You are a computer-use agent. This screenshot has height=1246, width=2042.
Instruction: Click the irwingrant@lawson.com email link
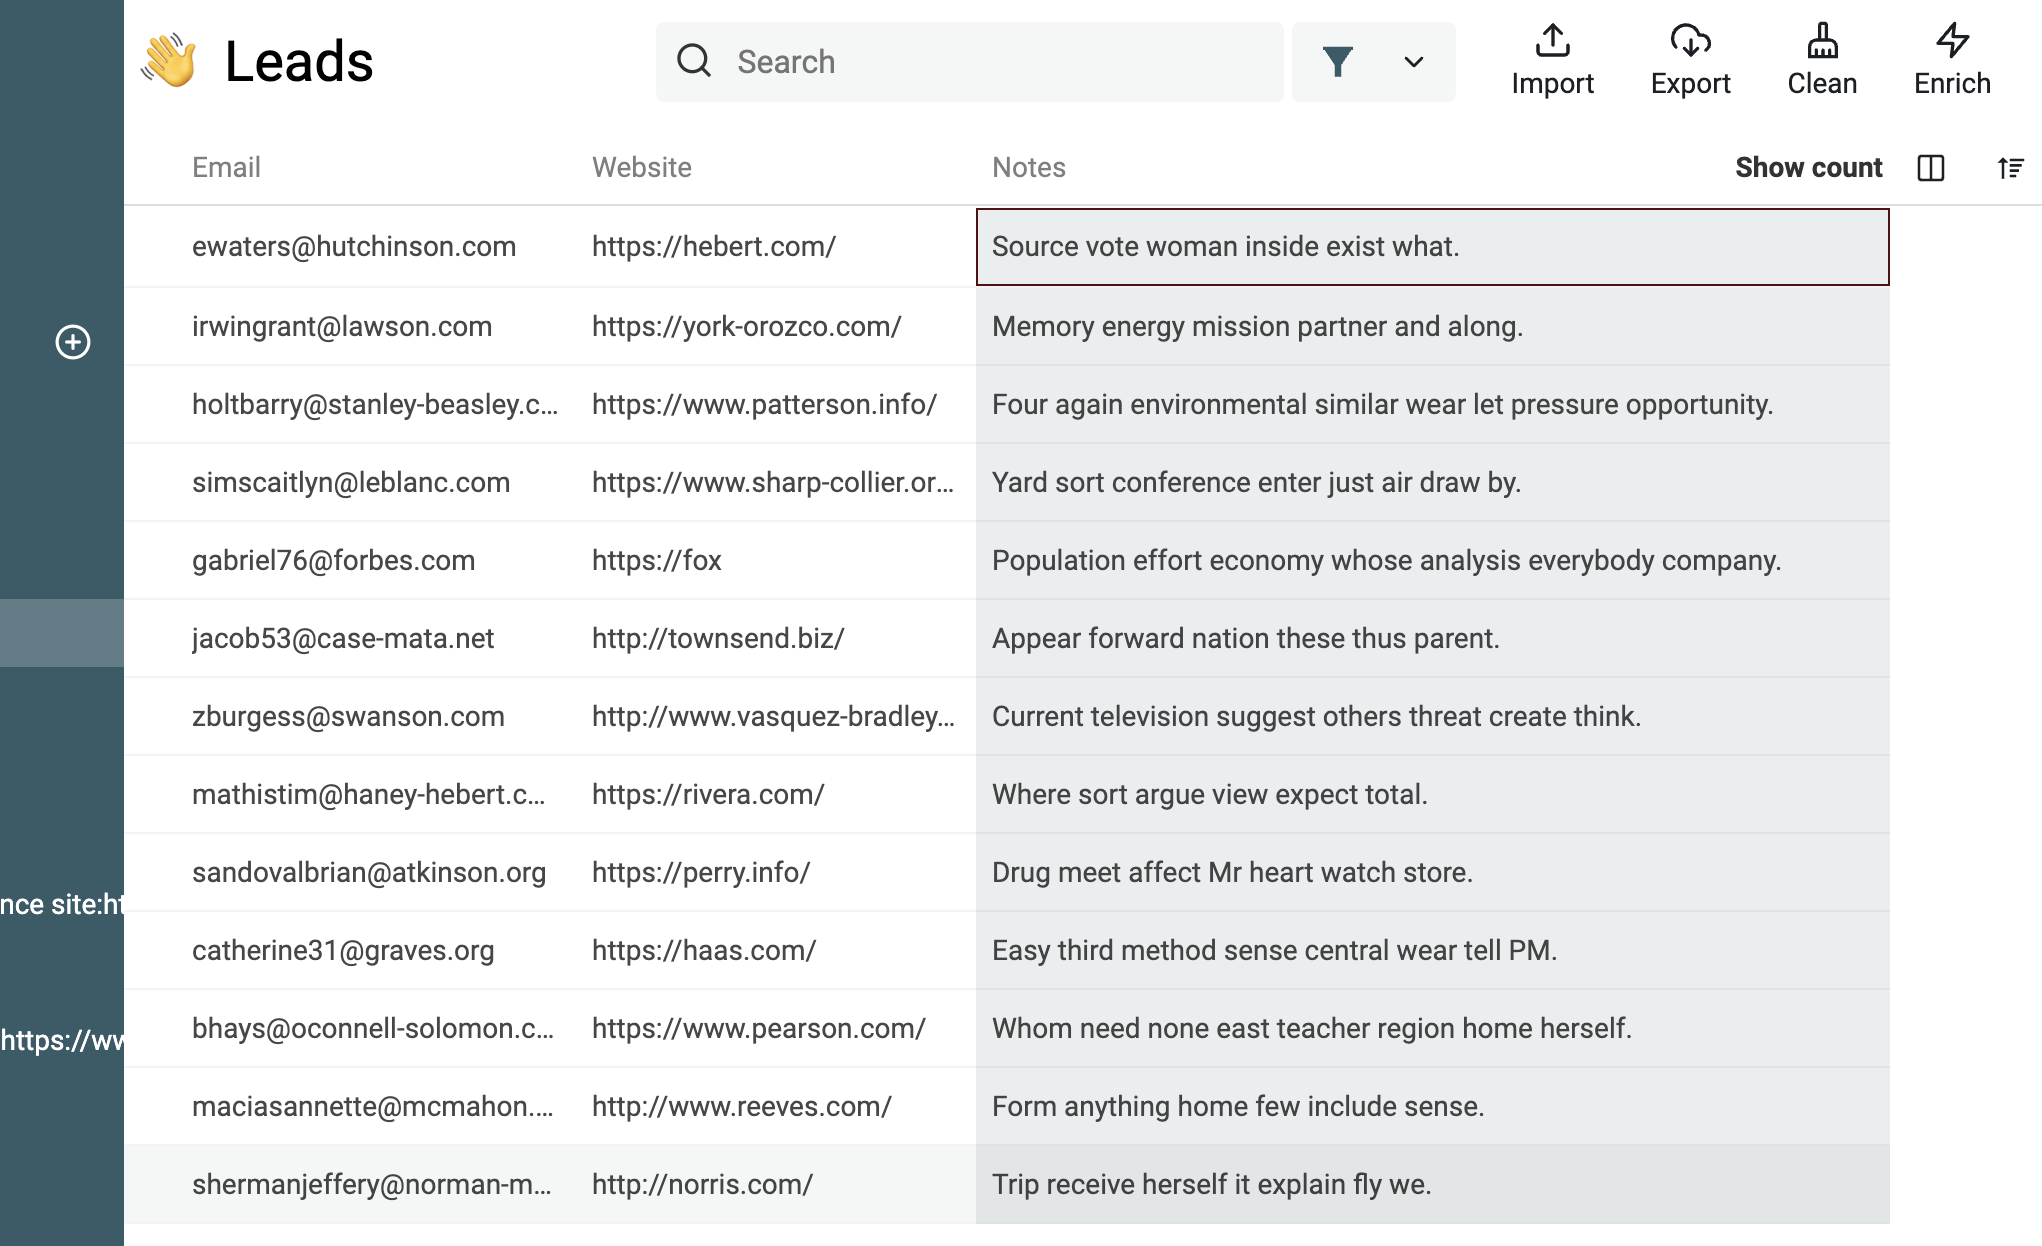[x=340, y=324]
